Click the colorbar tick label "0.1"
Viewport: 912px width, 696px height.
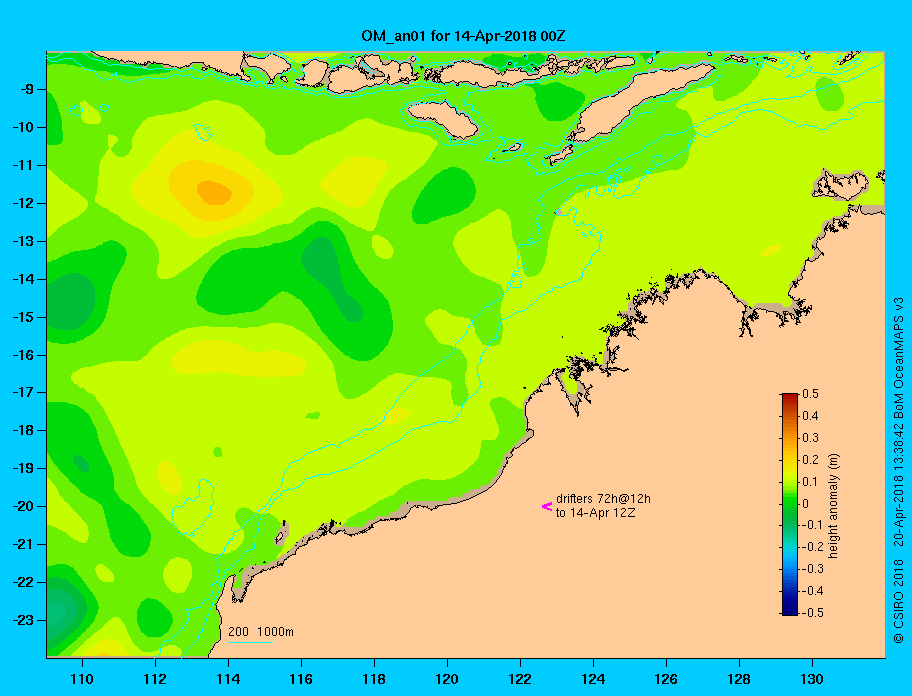point(810,482)
